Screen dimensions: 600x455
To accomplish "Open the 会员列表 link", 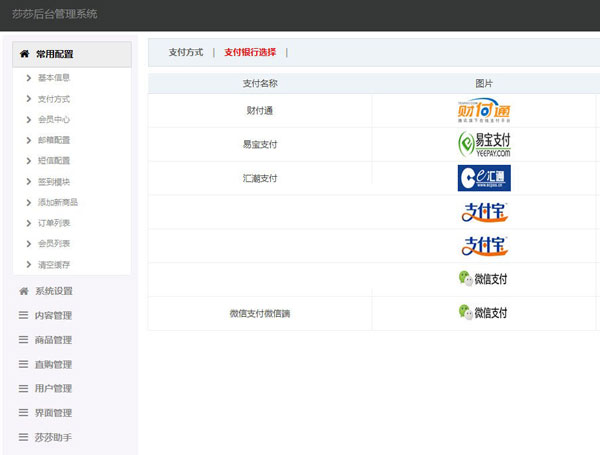I will pos(54,243).
